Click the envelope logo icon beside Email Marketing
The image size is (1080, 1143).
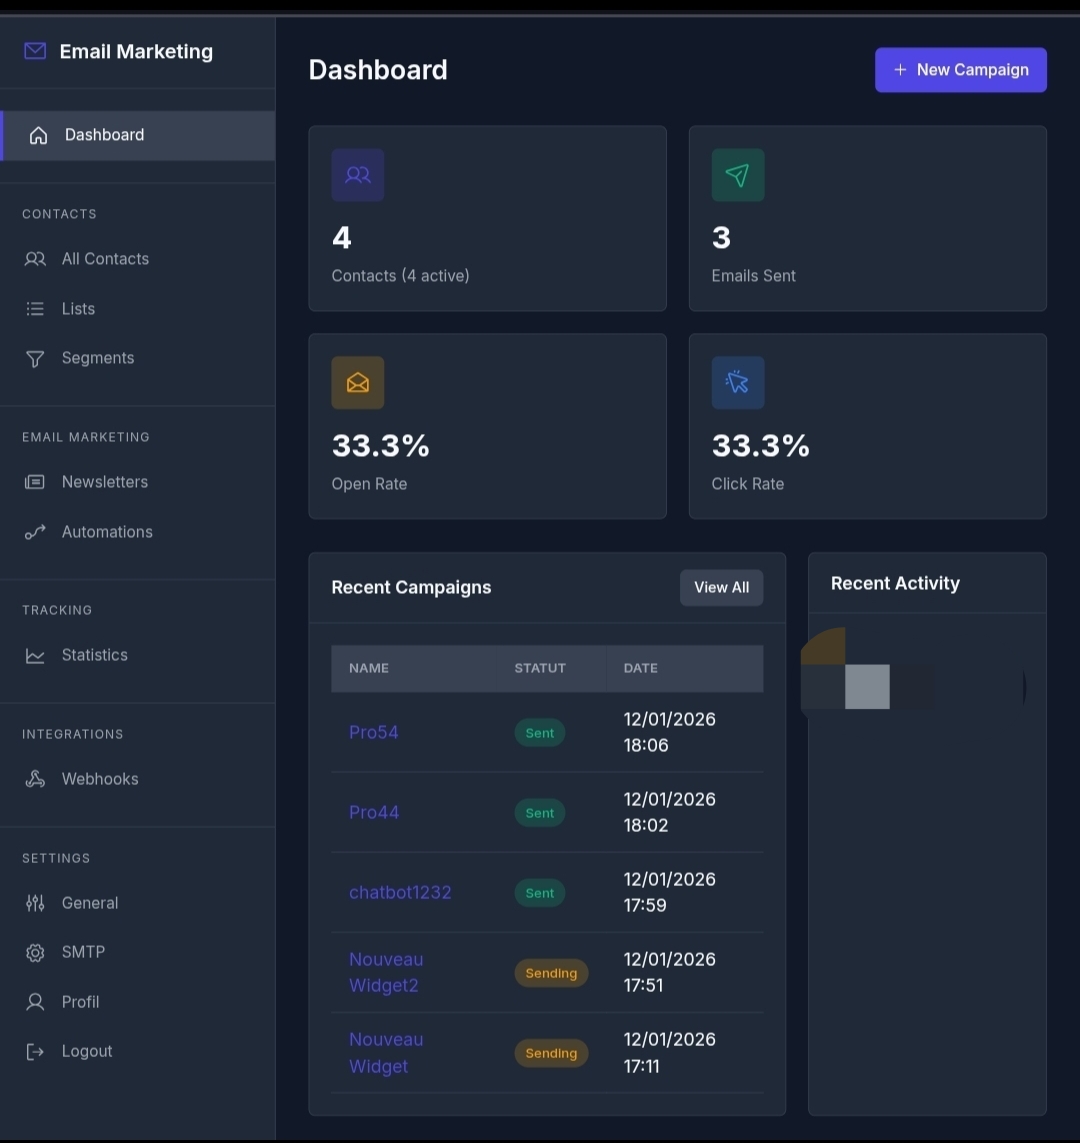pos(35,51)
